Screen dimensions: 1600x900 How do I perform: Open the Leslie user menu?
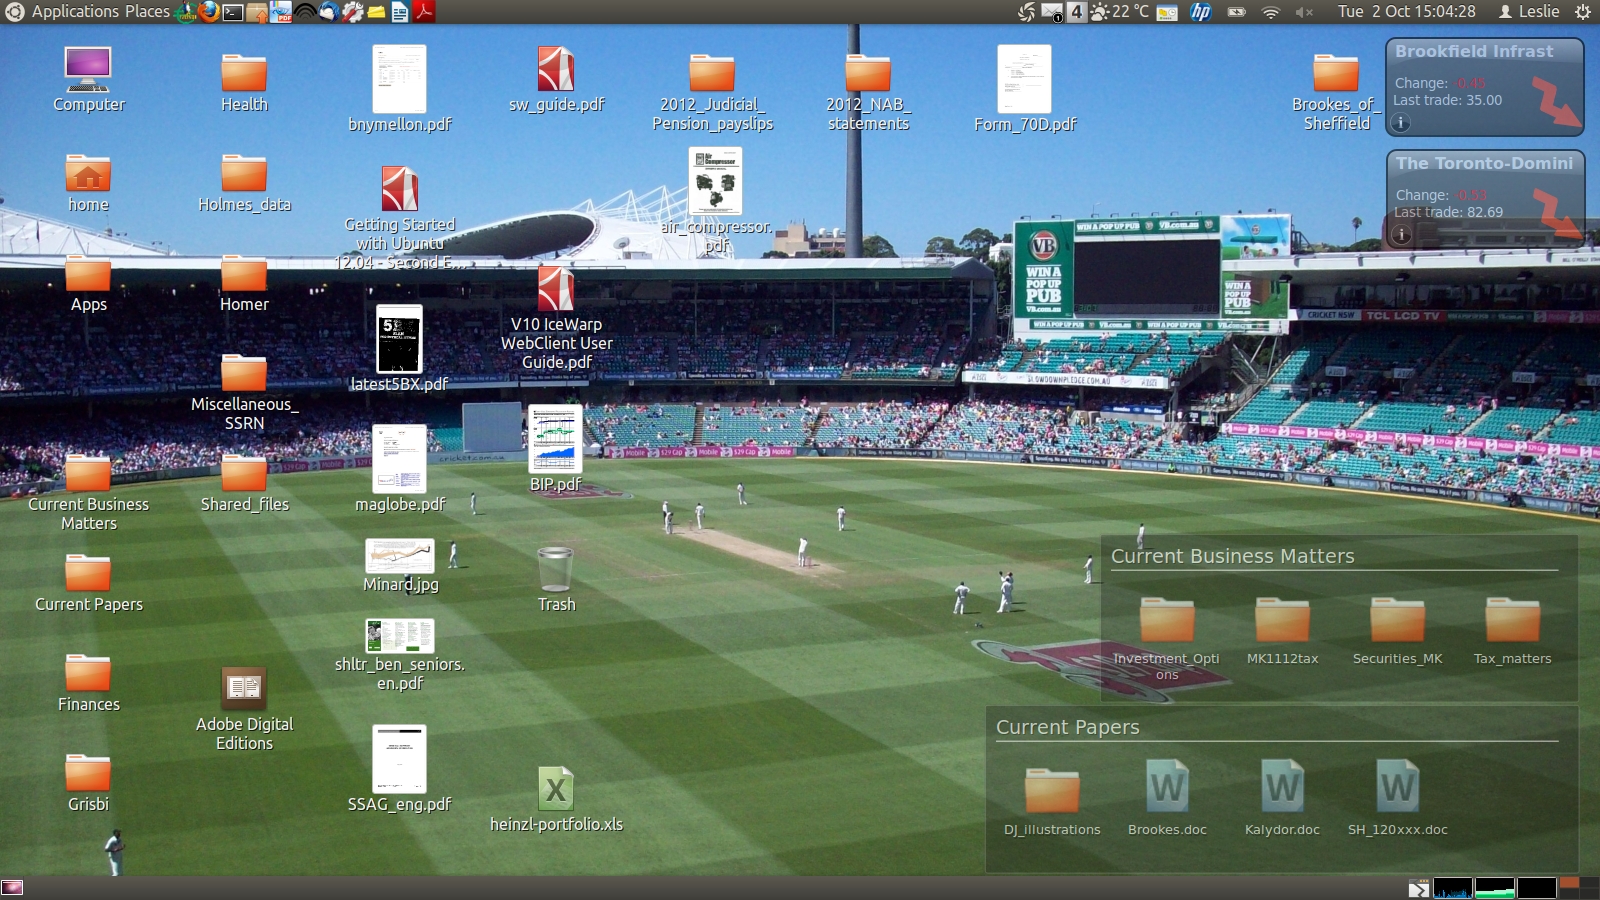(x=1529, y=12)
